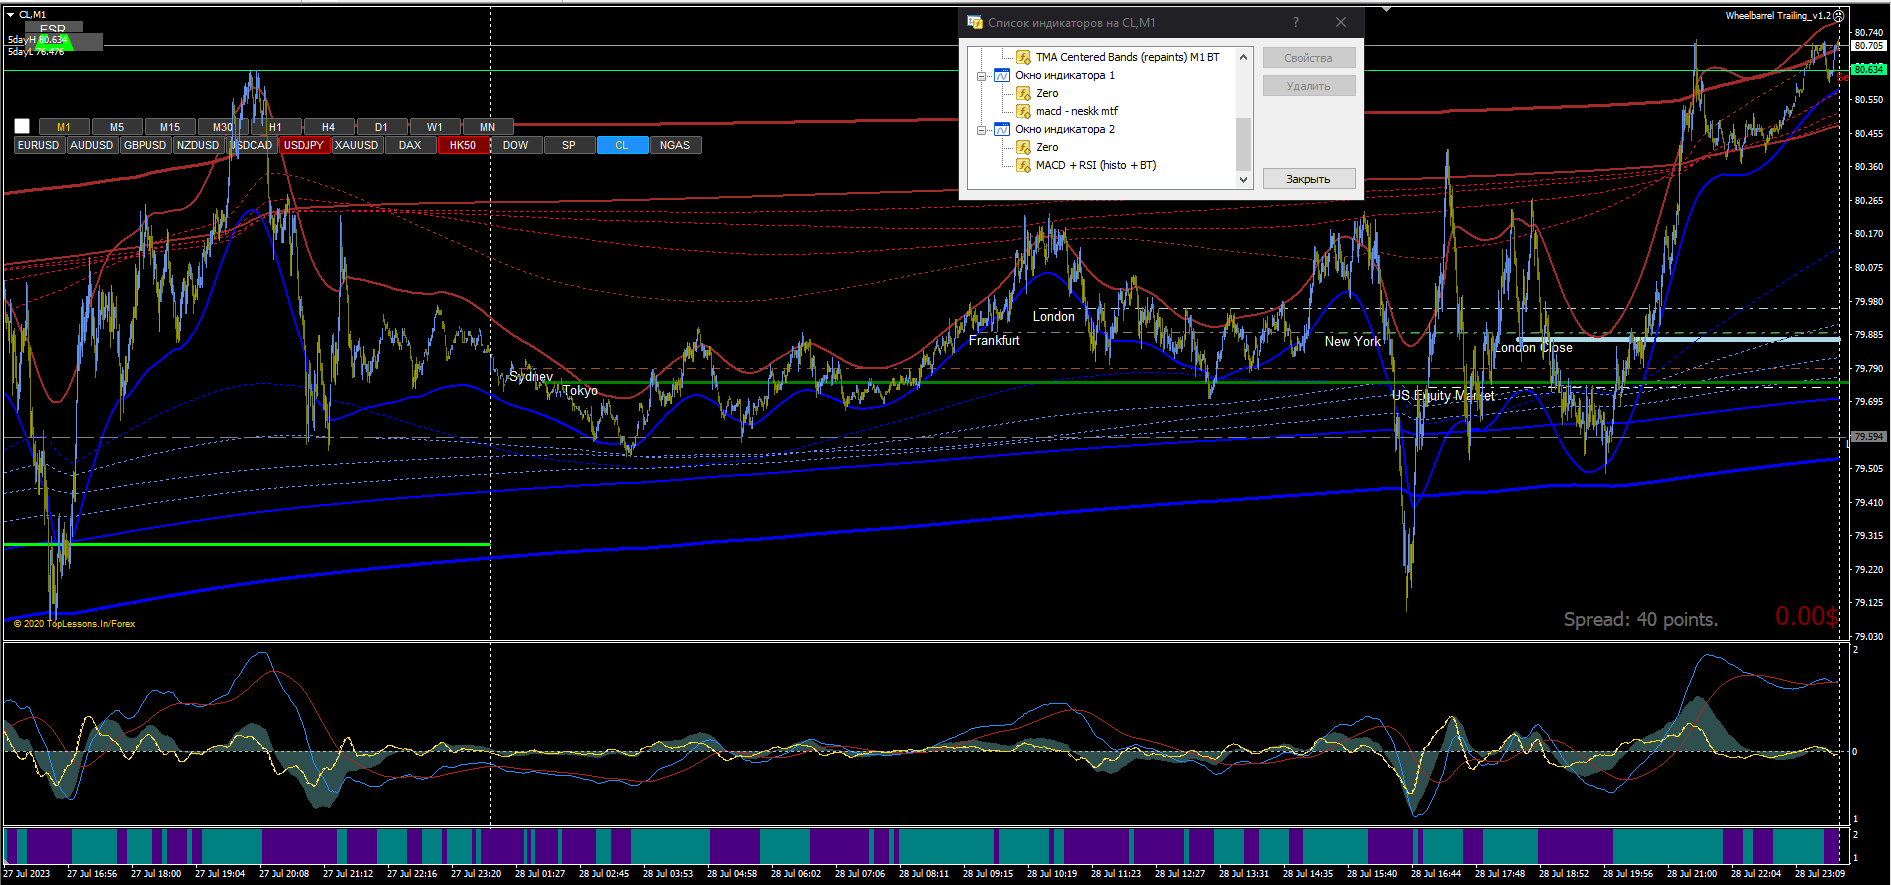1891x885 pixels.
Task: Collapse the 'Окно индикатора 2' tree node
Action: [982, 130]
